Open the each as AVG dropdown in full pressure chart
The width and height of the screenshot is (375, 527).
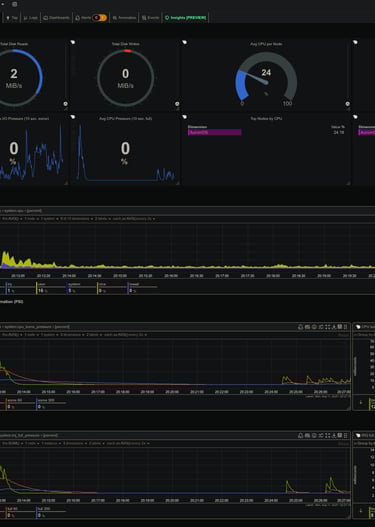127,443
